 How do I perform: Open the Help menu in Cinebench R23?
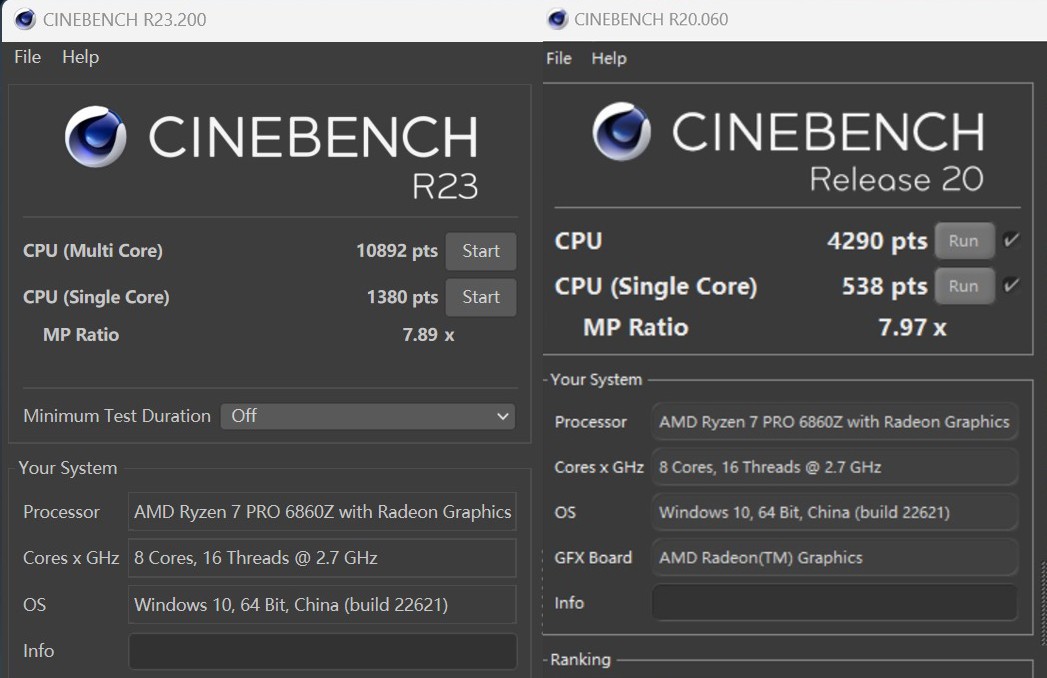point(80,57)
